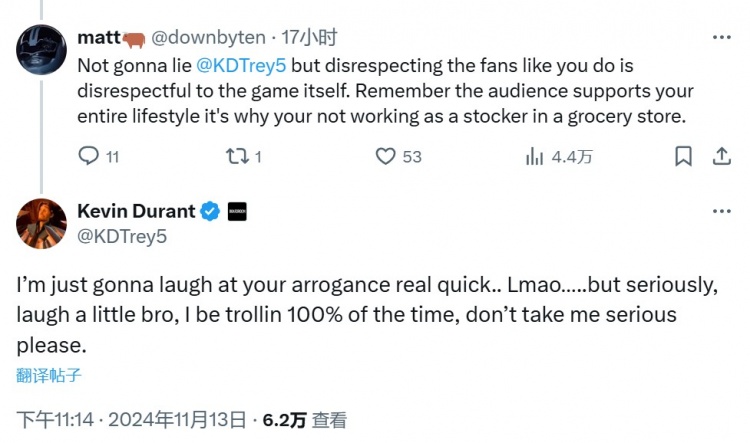Click Kevin Durant's blue verified badge

point(211,211)
